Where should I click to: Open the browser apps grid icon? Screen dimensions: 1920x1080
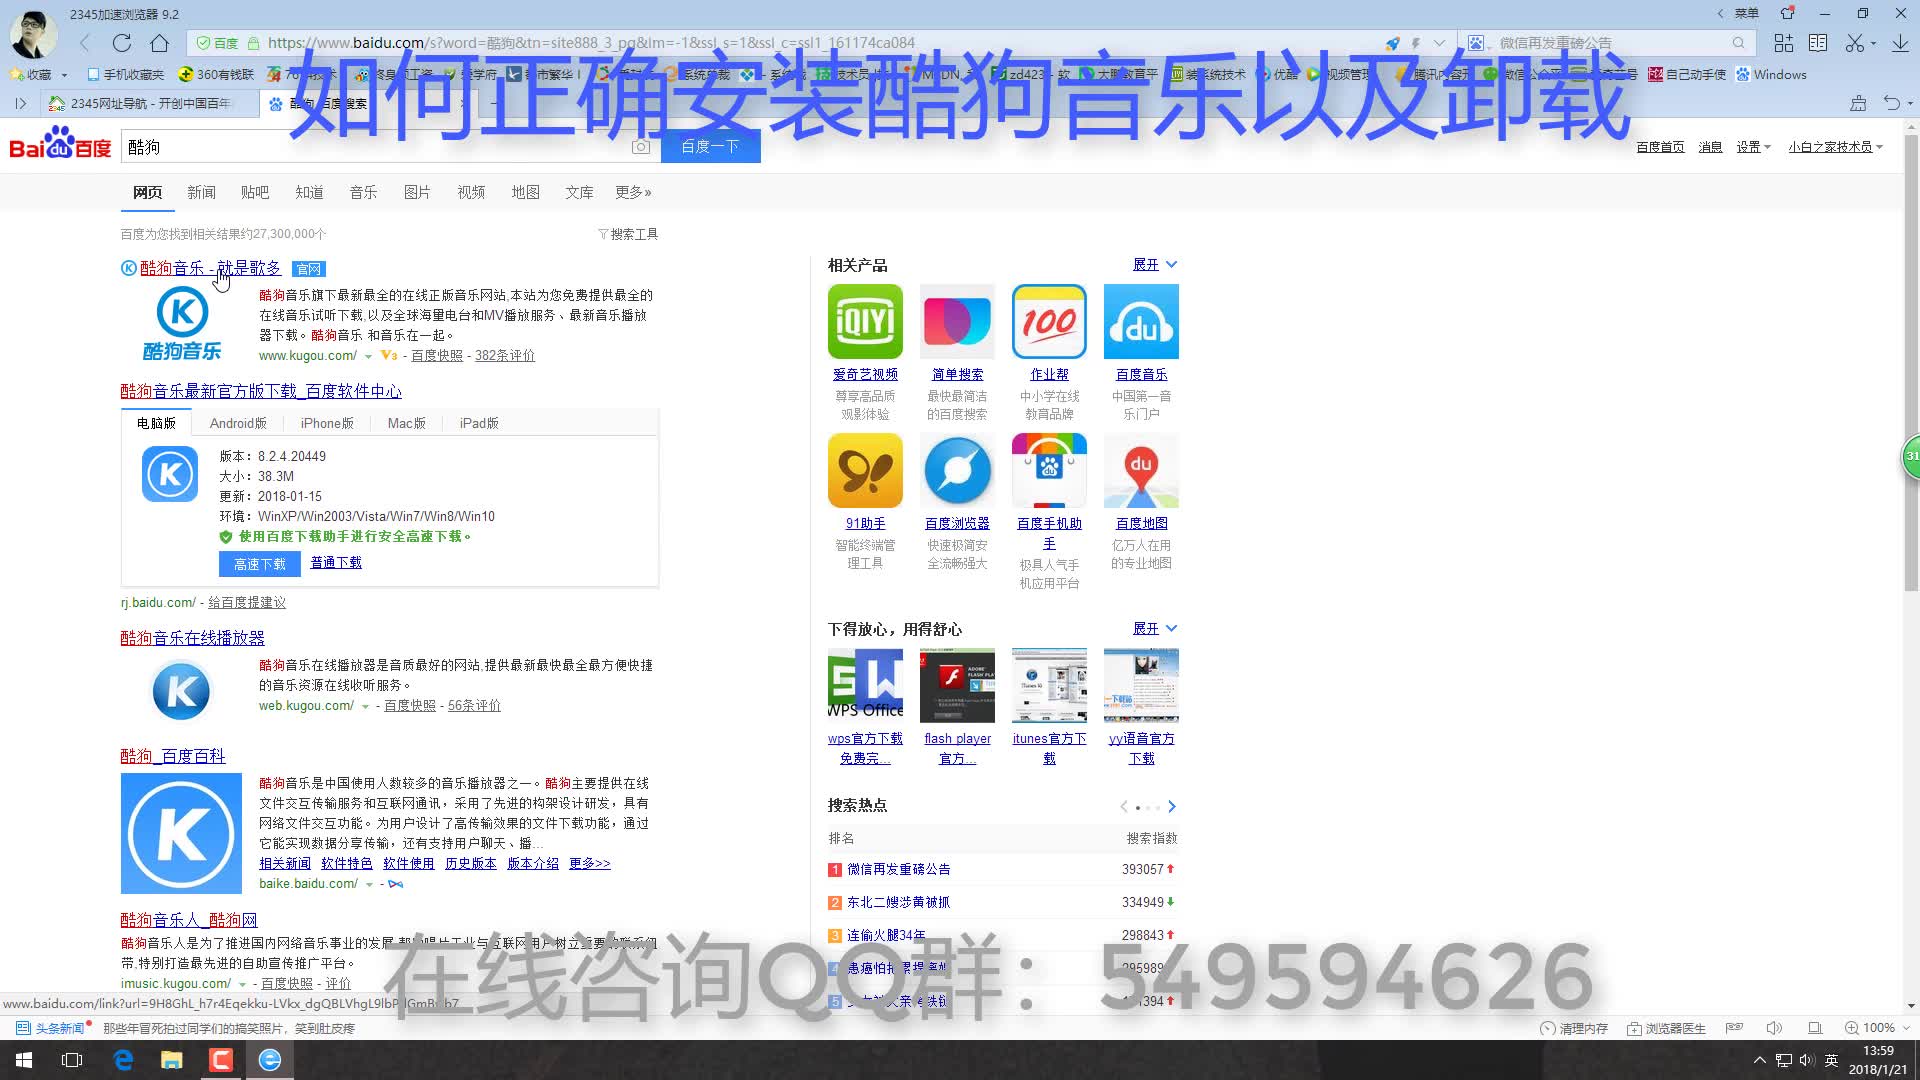pos(1783,43)
